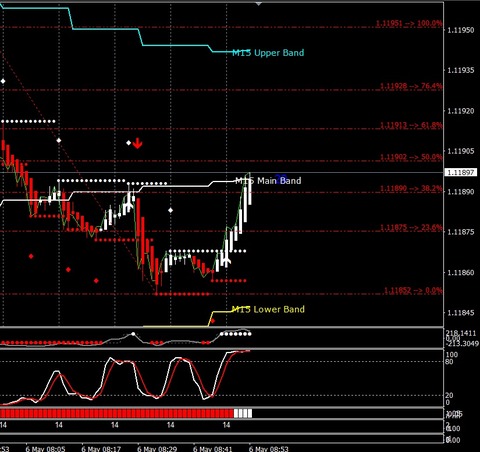The image size is (480, 452).
Task: Click the 1.11875 -> 23.6% Fibonacci label
Action: (x=411, y=227)
